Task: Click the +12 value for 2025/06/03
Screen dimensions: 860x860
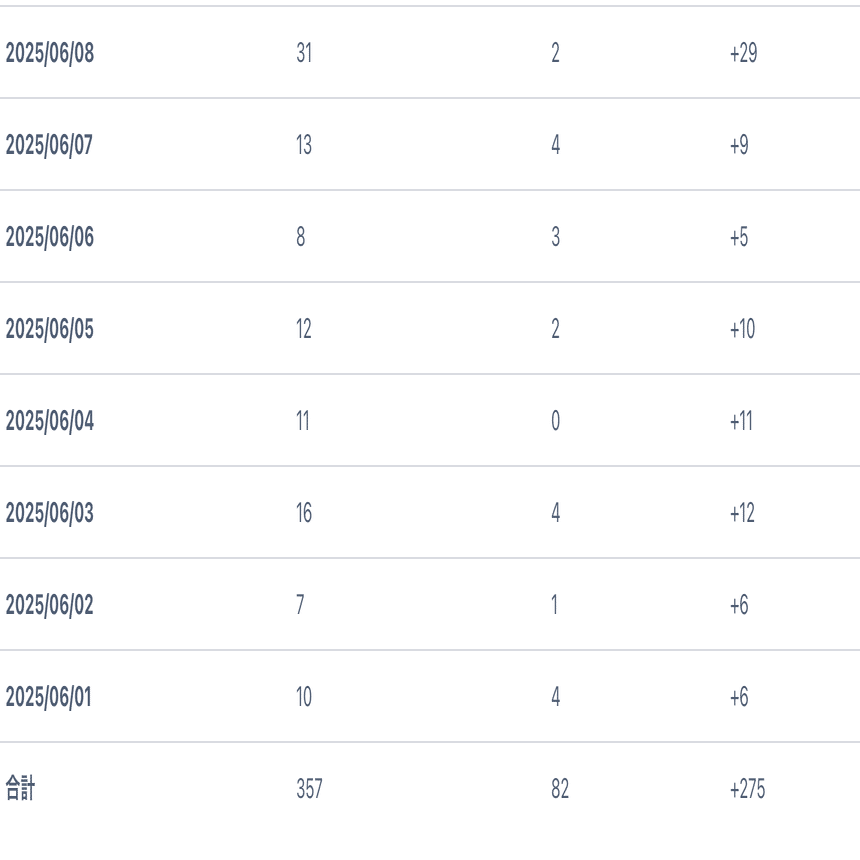Action: click(x=742, y=513)
